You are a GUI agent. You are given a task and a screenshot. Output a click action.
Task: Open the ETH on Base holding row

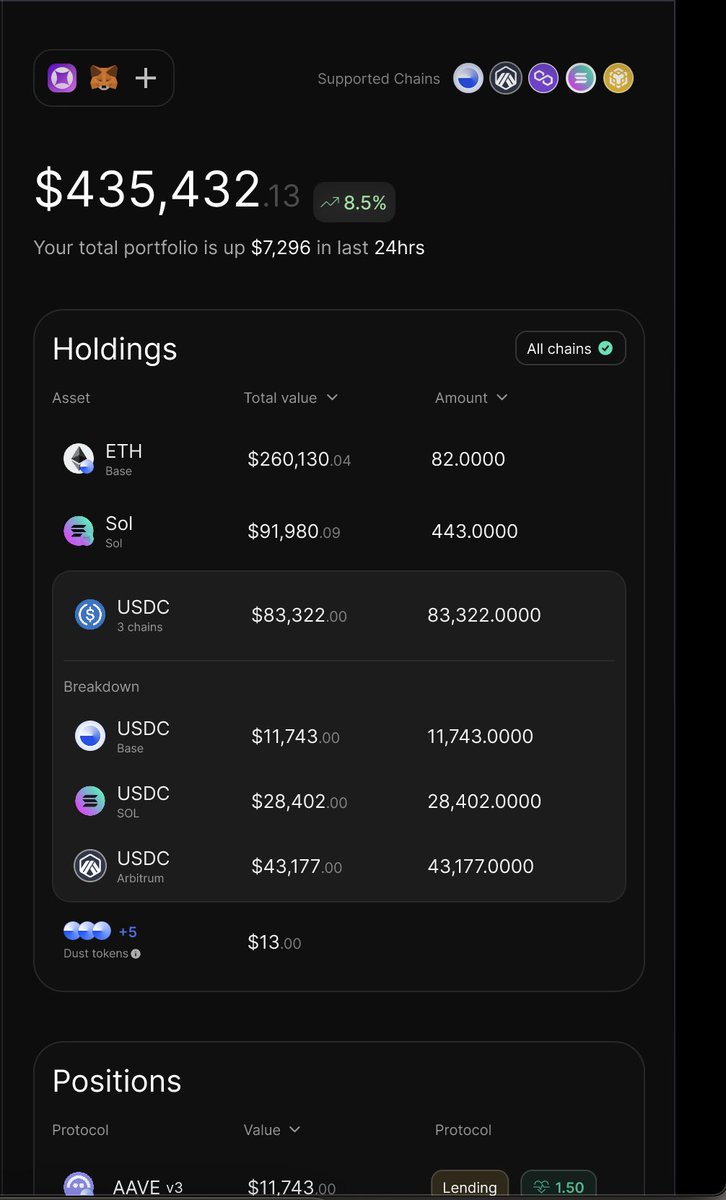tap(339, 459)
